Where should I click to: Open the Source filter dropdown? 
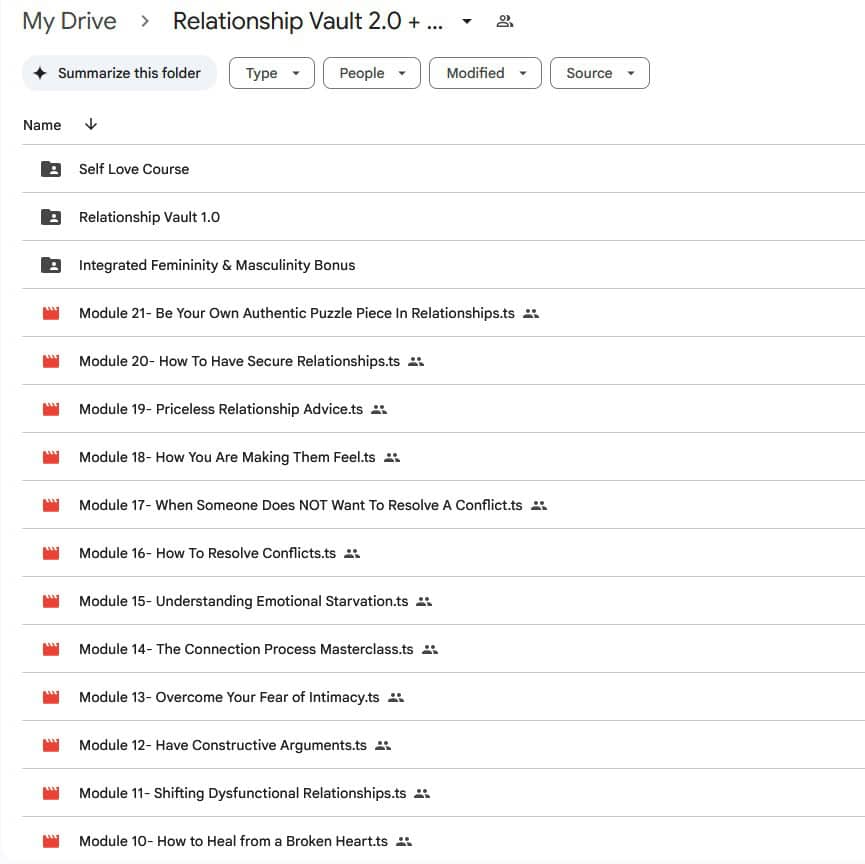599,73
